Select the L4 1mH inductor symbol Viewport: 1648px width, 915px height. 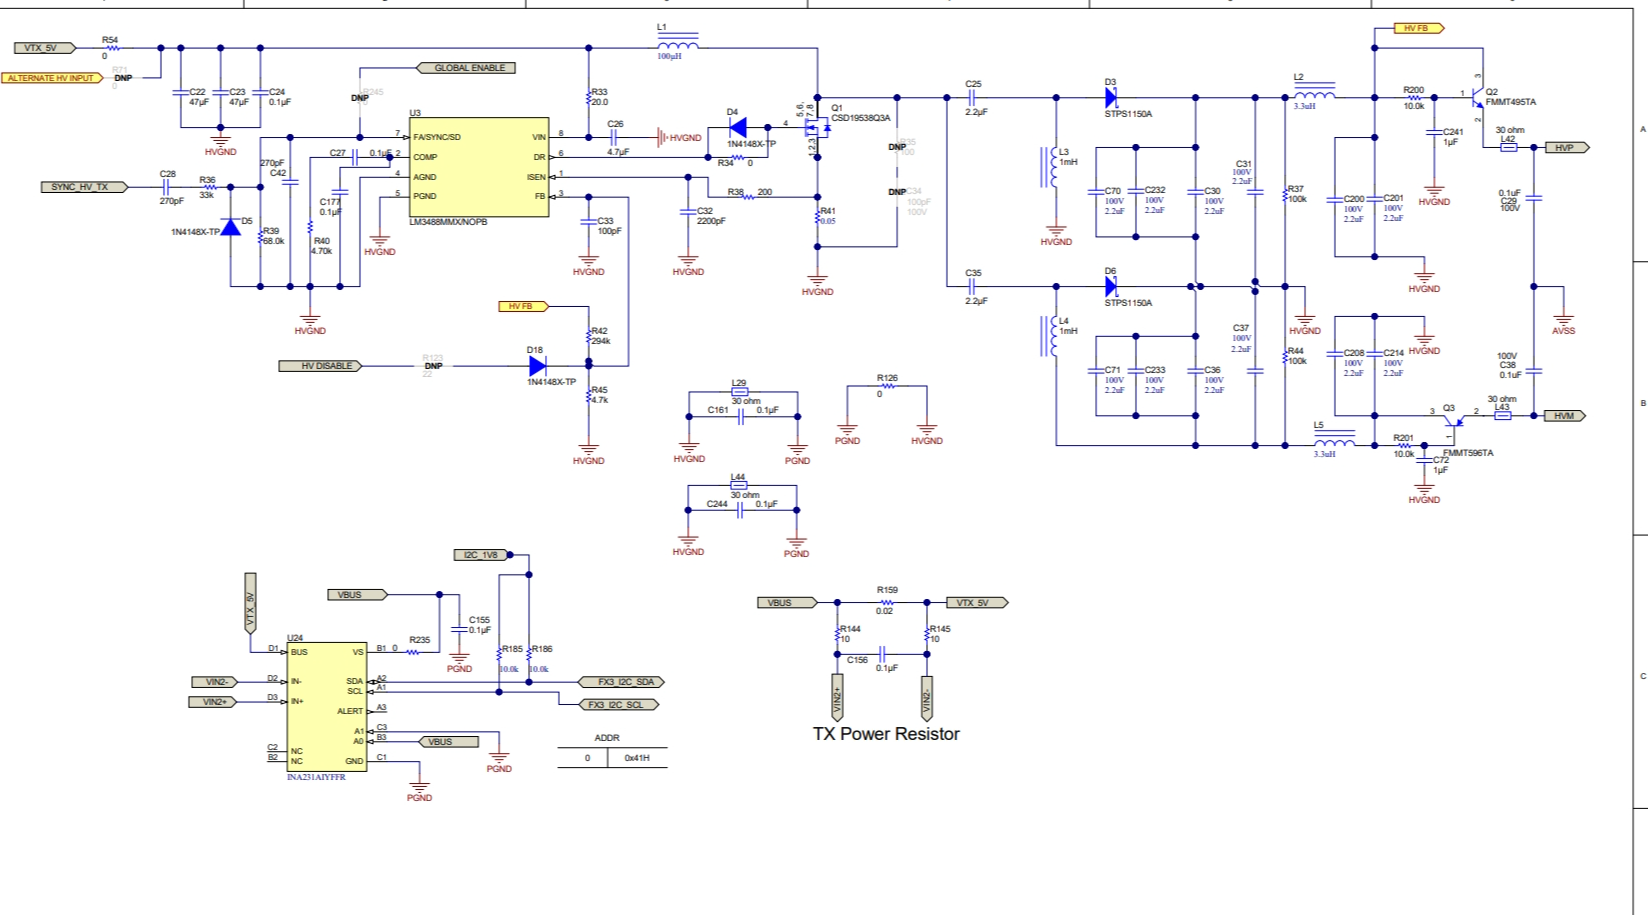click(1049, 336)
